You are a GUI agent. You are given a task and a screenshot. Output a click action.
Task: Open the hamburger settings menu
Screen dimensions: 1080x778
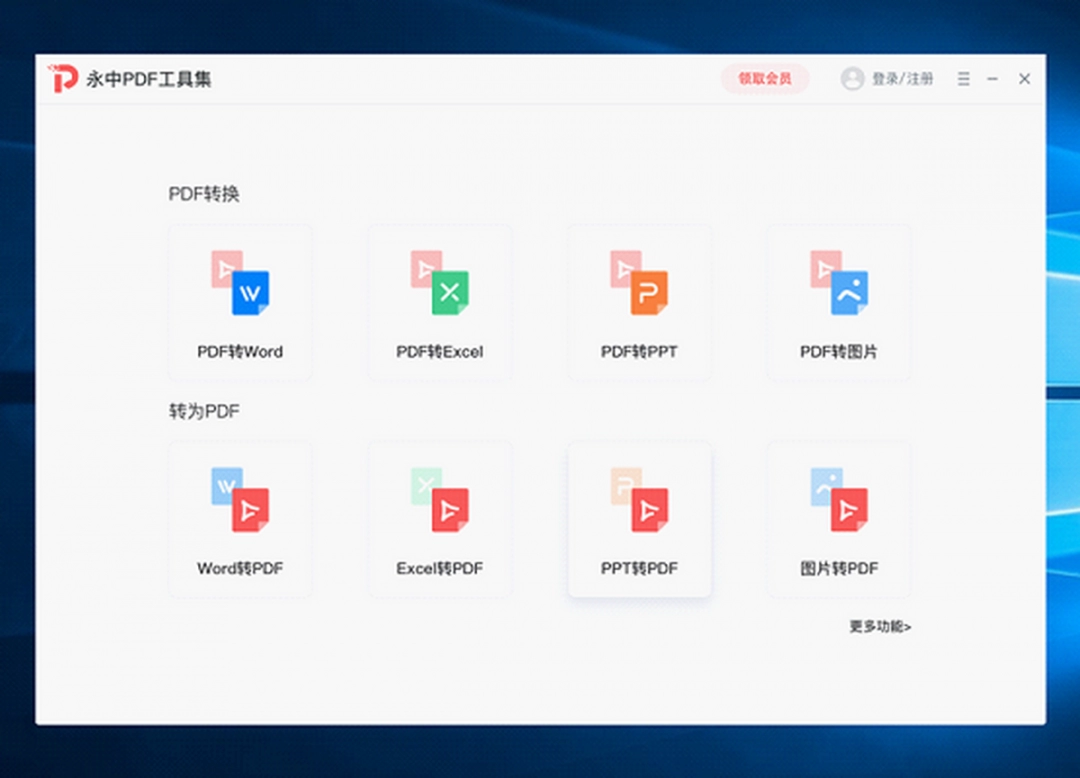tap(963, 79)
